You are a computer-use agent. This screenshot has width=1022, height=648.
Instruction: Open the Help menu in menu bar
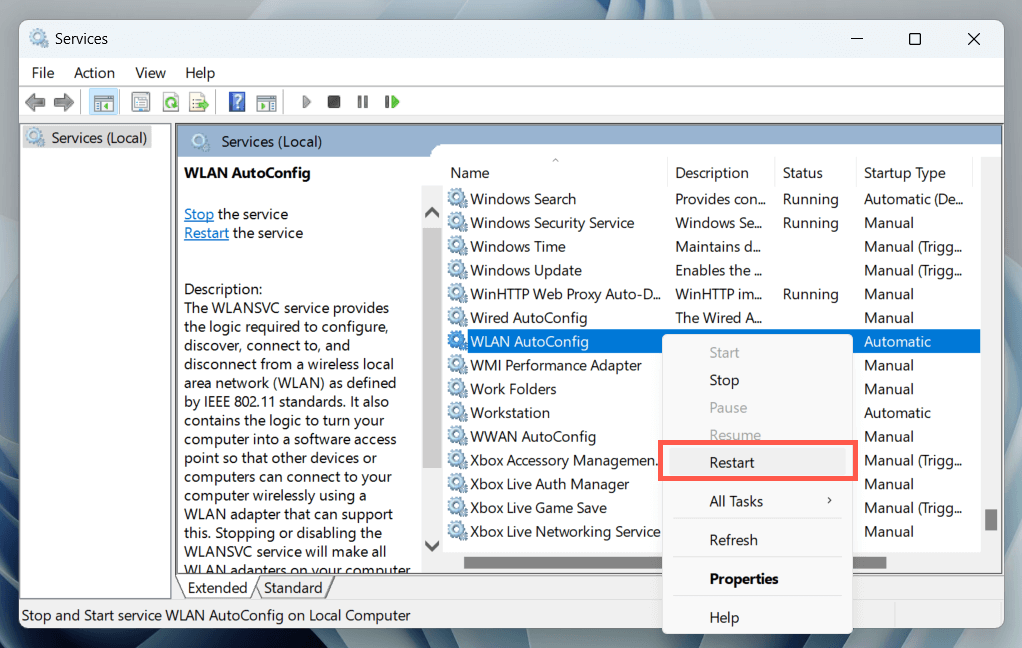click(199, 73)
